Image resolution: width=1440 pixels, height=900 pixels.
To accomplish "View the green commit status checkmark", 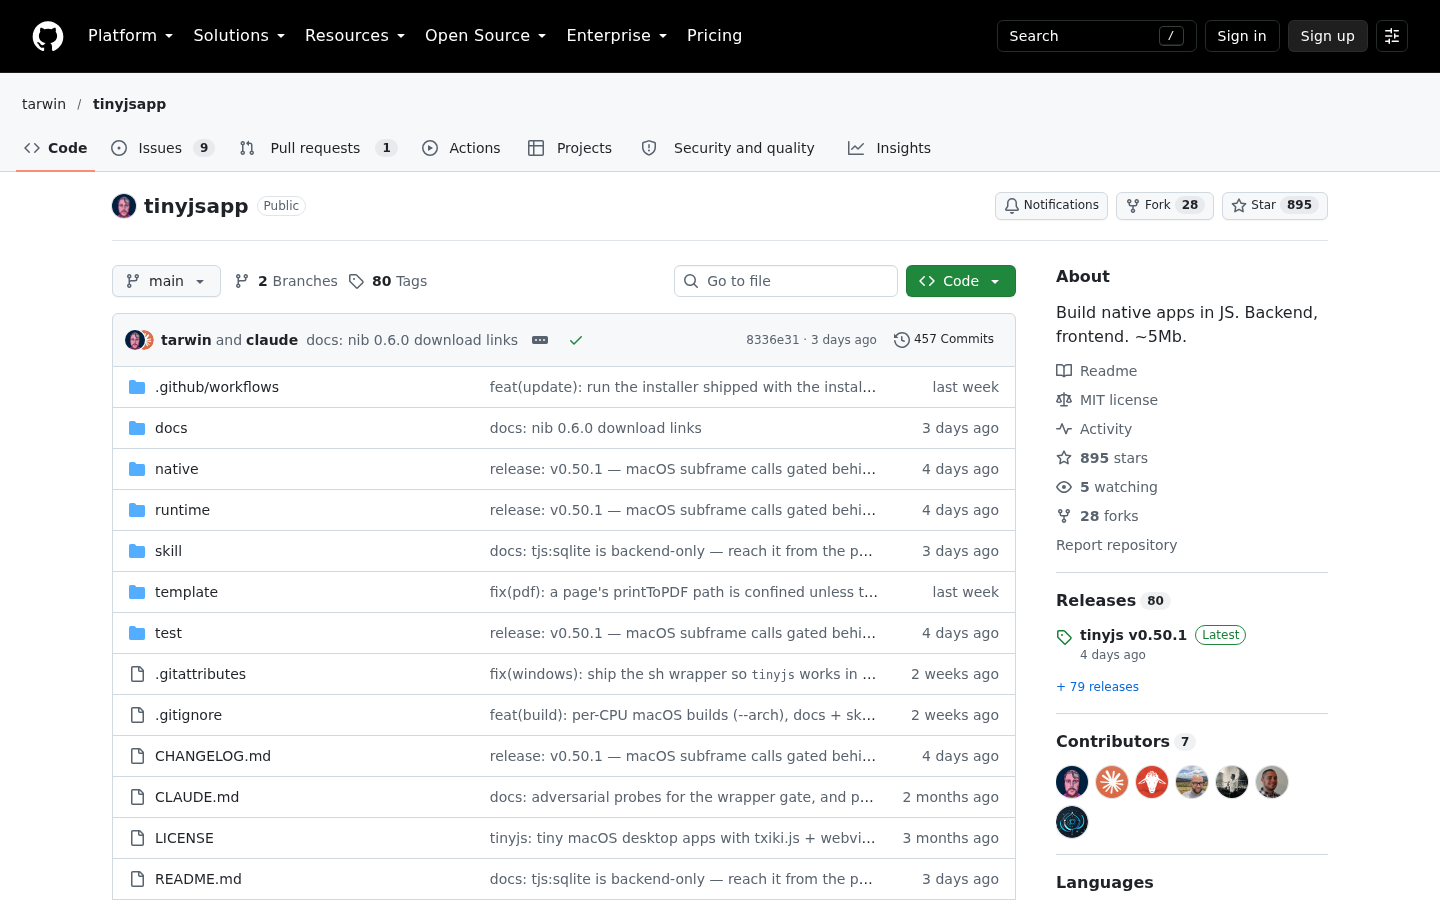I will click(576, 340).
